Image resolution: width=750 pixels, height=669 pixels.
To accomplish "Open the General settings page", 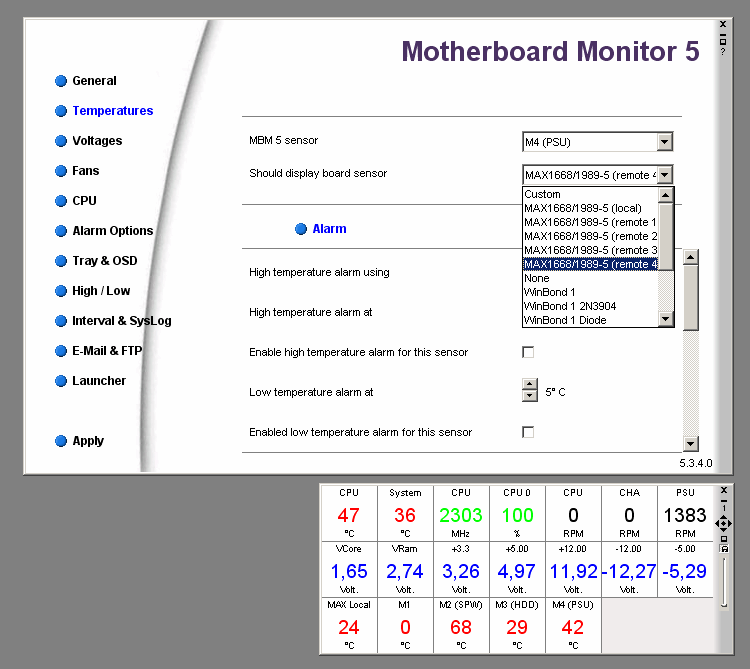I will click(94, 81).
